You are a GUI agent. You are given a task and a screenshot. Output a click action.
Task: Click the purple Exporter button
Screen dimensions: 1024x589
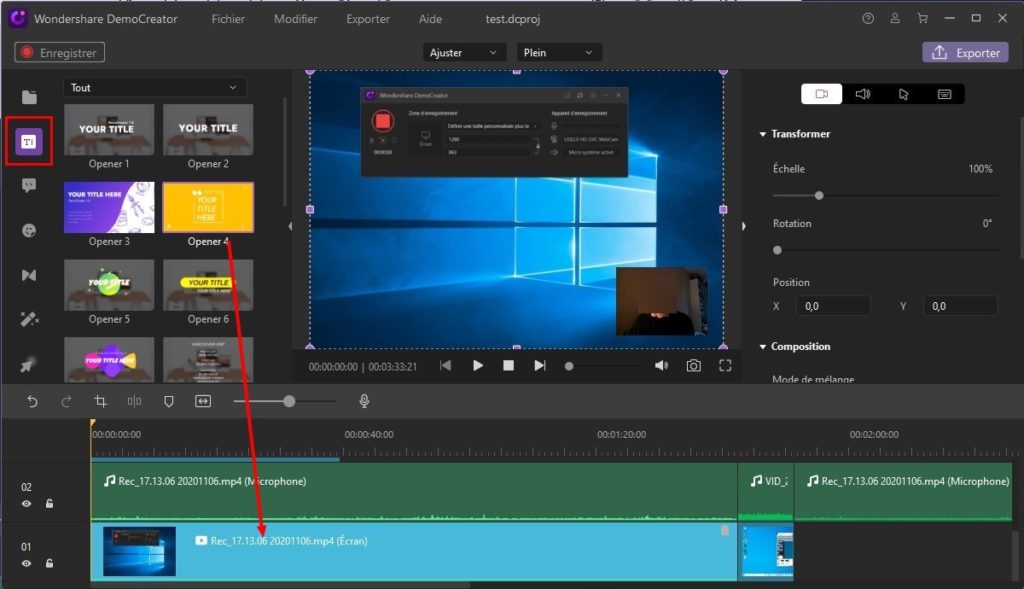[x=965, y=52]
